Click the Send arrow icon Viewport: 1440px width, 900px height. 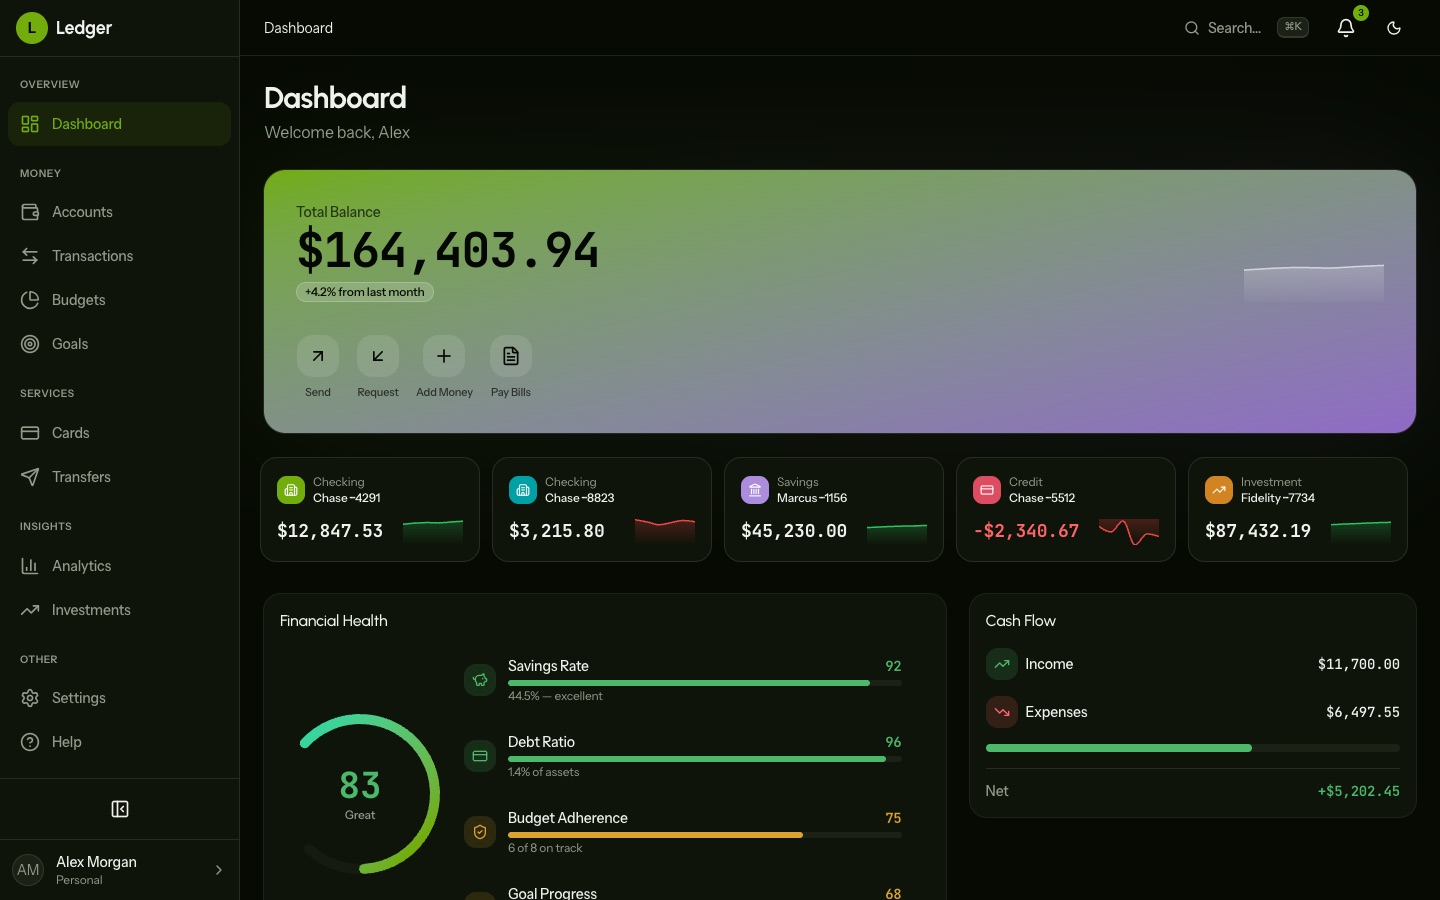pos(318,356)
